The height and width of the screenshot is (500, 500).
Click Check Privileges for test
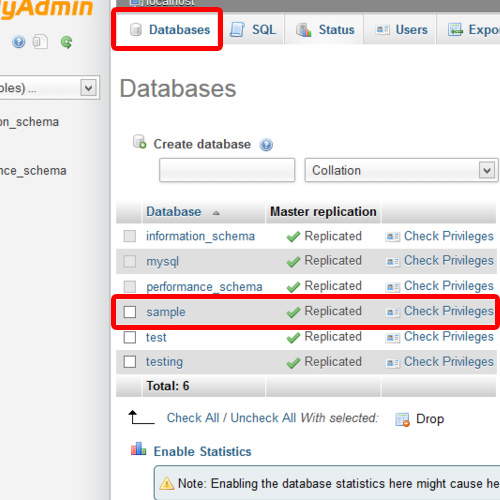point(448,337)
